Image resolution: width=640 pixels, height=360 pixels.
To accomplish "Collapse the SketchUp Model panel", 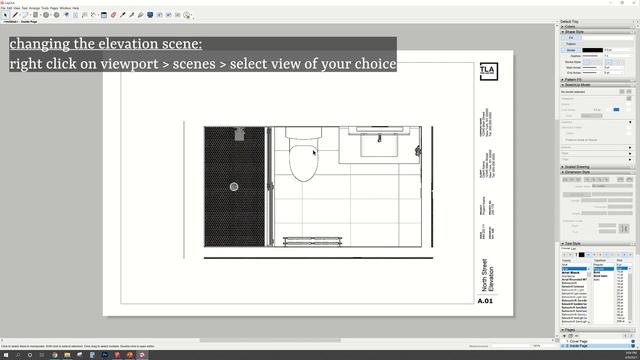I will 563,85.
